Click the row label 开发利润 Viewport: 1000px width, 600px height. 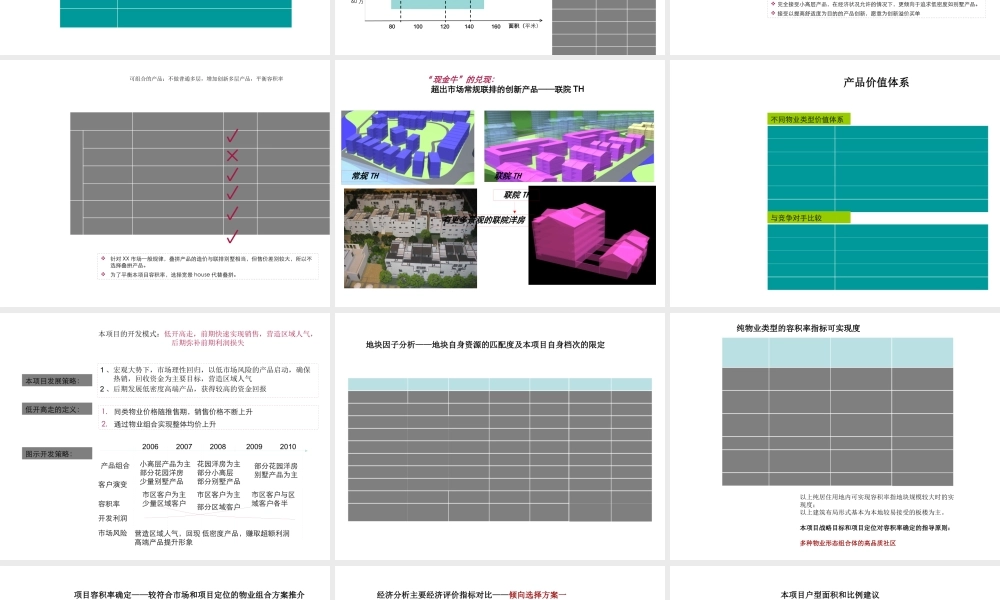pos(112,518)
